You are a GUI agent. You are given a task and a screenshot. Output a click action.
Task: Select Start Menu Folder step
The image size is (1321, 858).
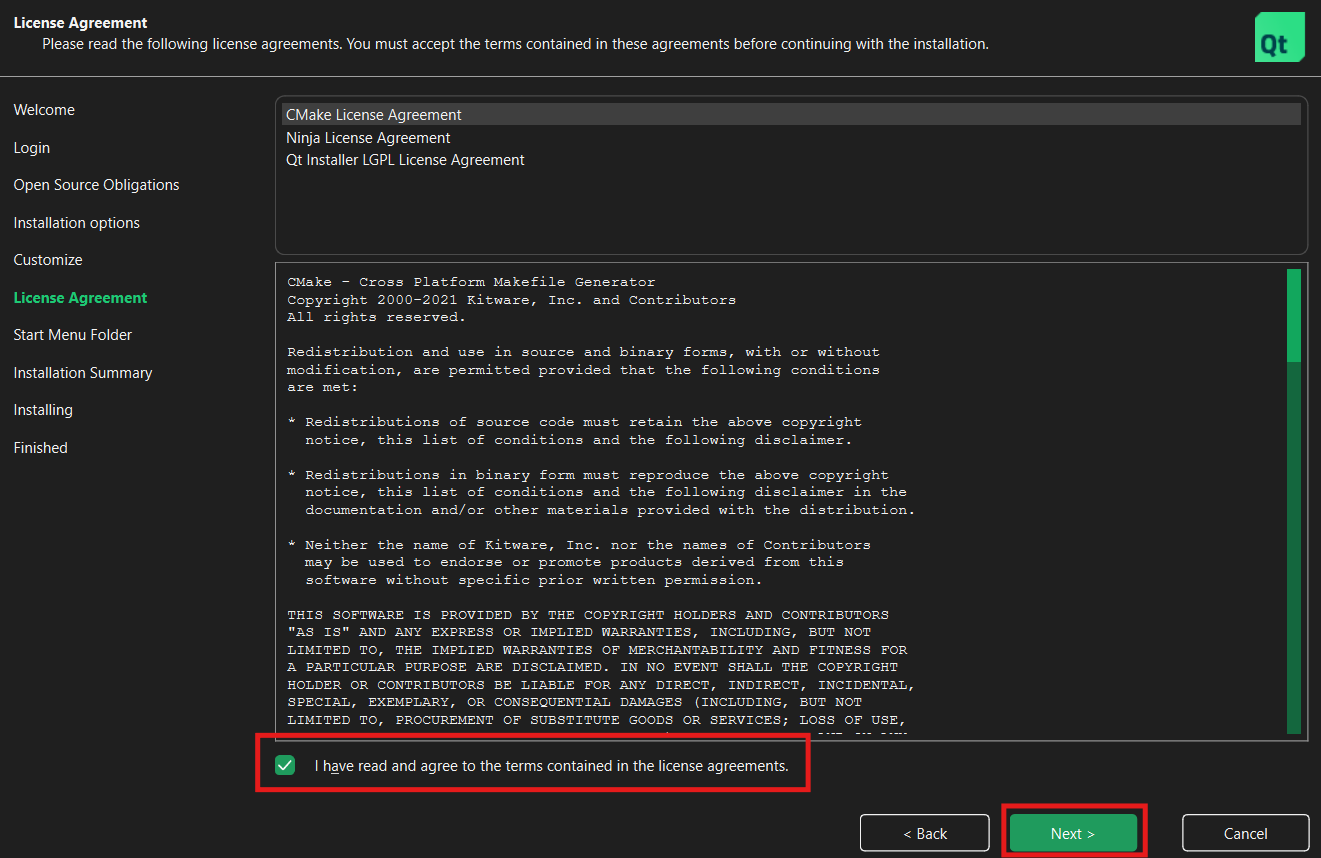point(73,335)
